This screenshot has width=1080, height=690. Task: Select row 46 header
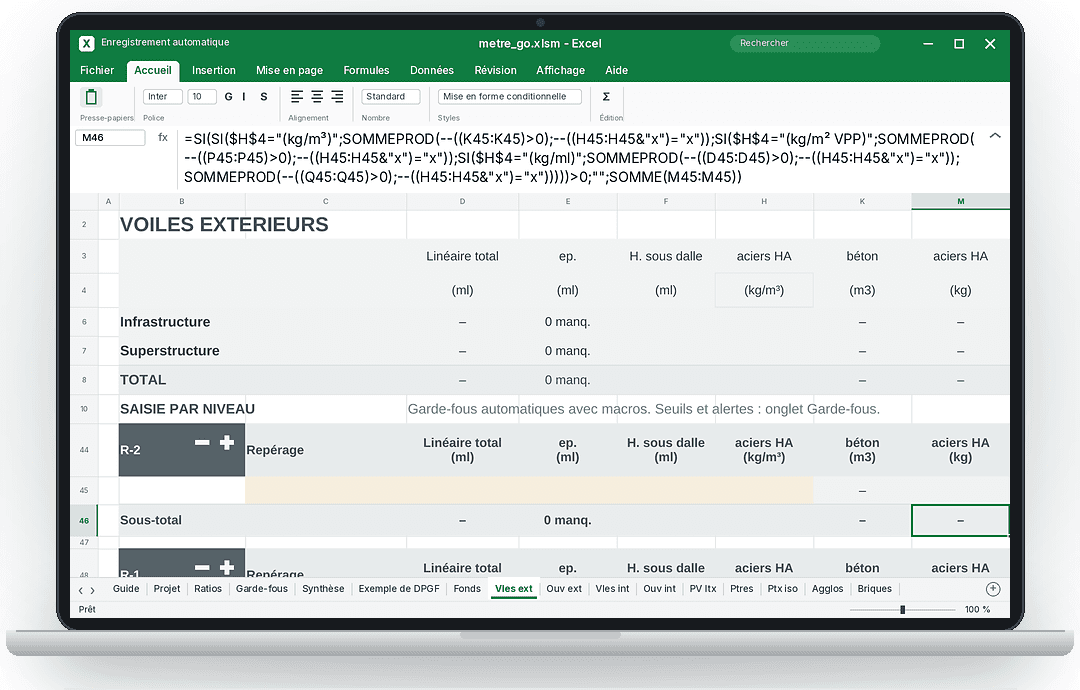tap(84, 521)
